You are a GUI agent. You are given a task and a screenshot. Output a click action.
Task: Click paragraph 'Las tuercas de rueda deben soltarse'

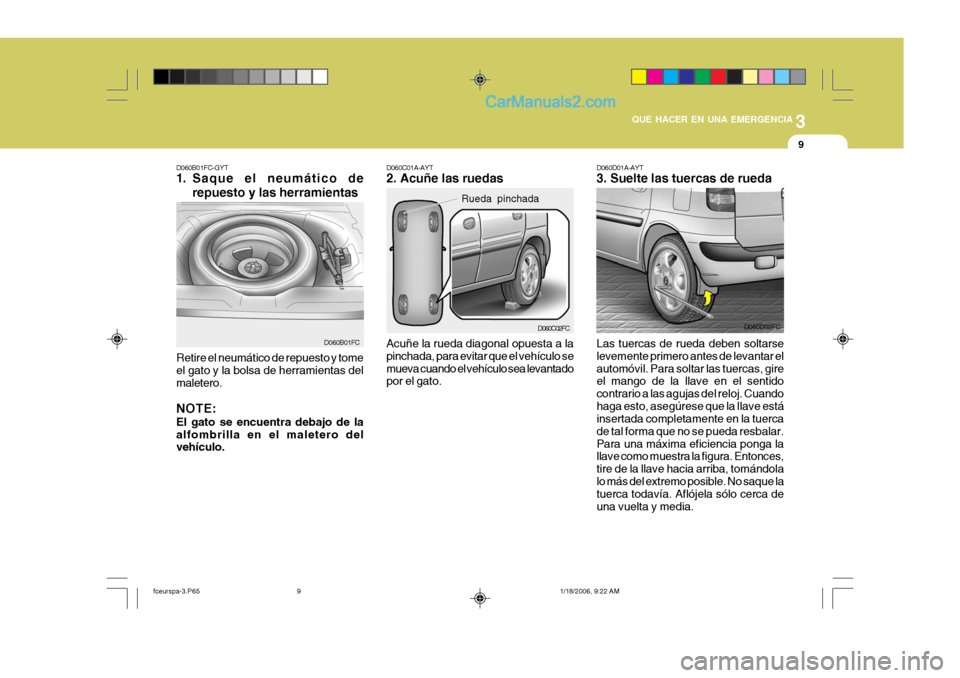click(690, 425)
